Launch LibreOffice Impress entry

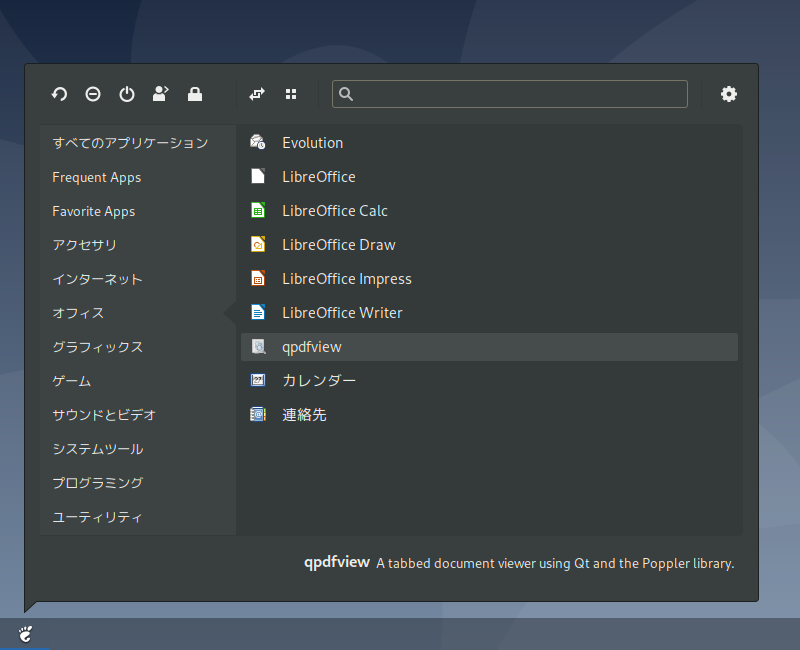489,279
